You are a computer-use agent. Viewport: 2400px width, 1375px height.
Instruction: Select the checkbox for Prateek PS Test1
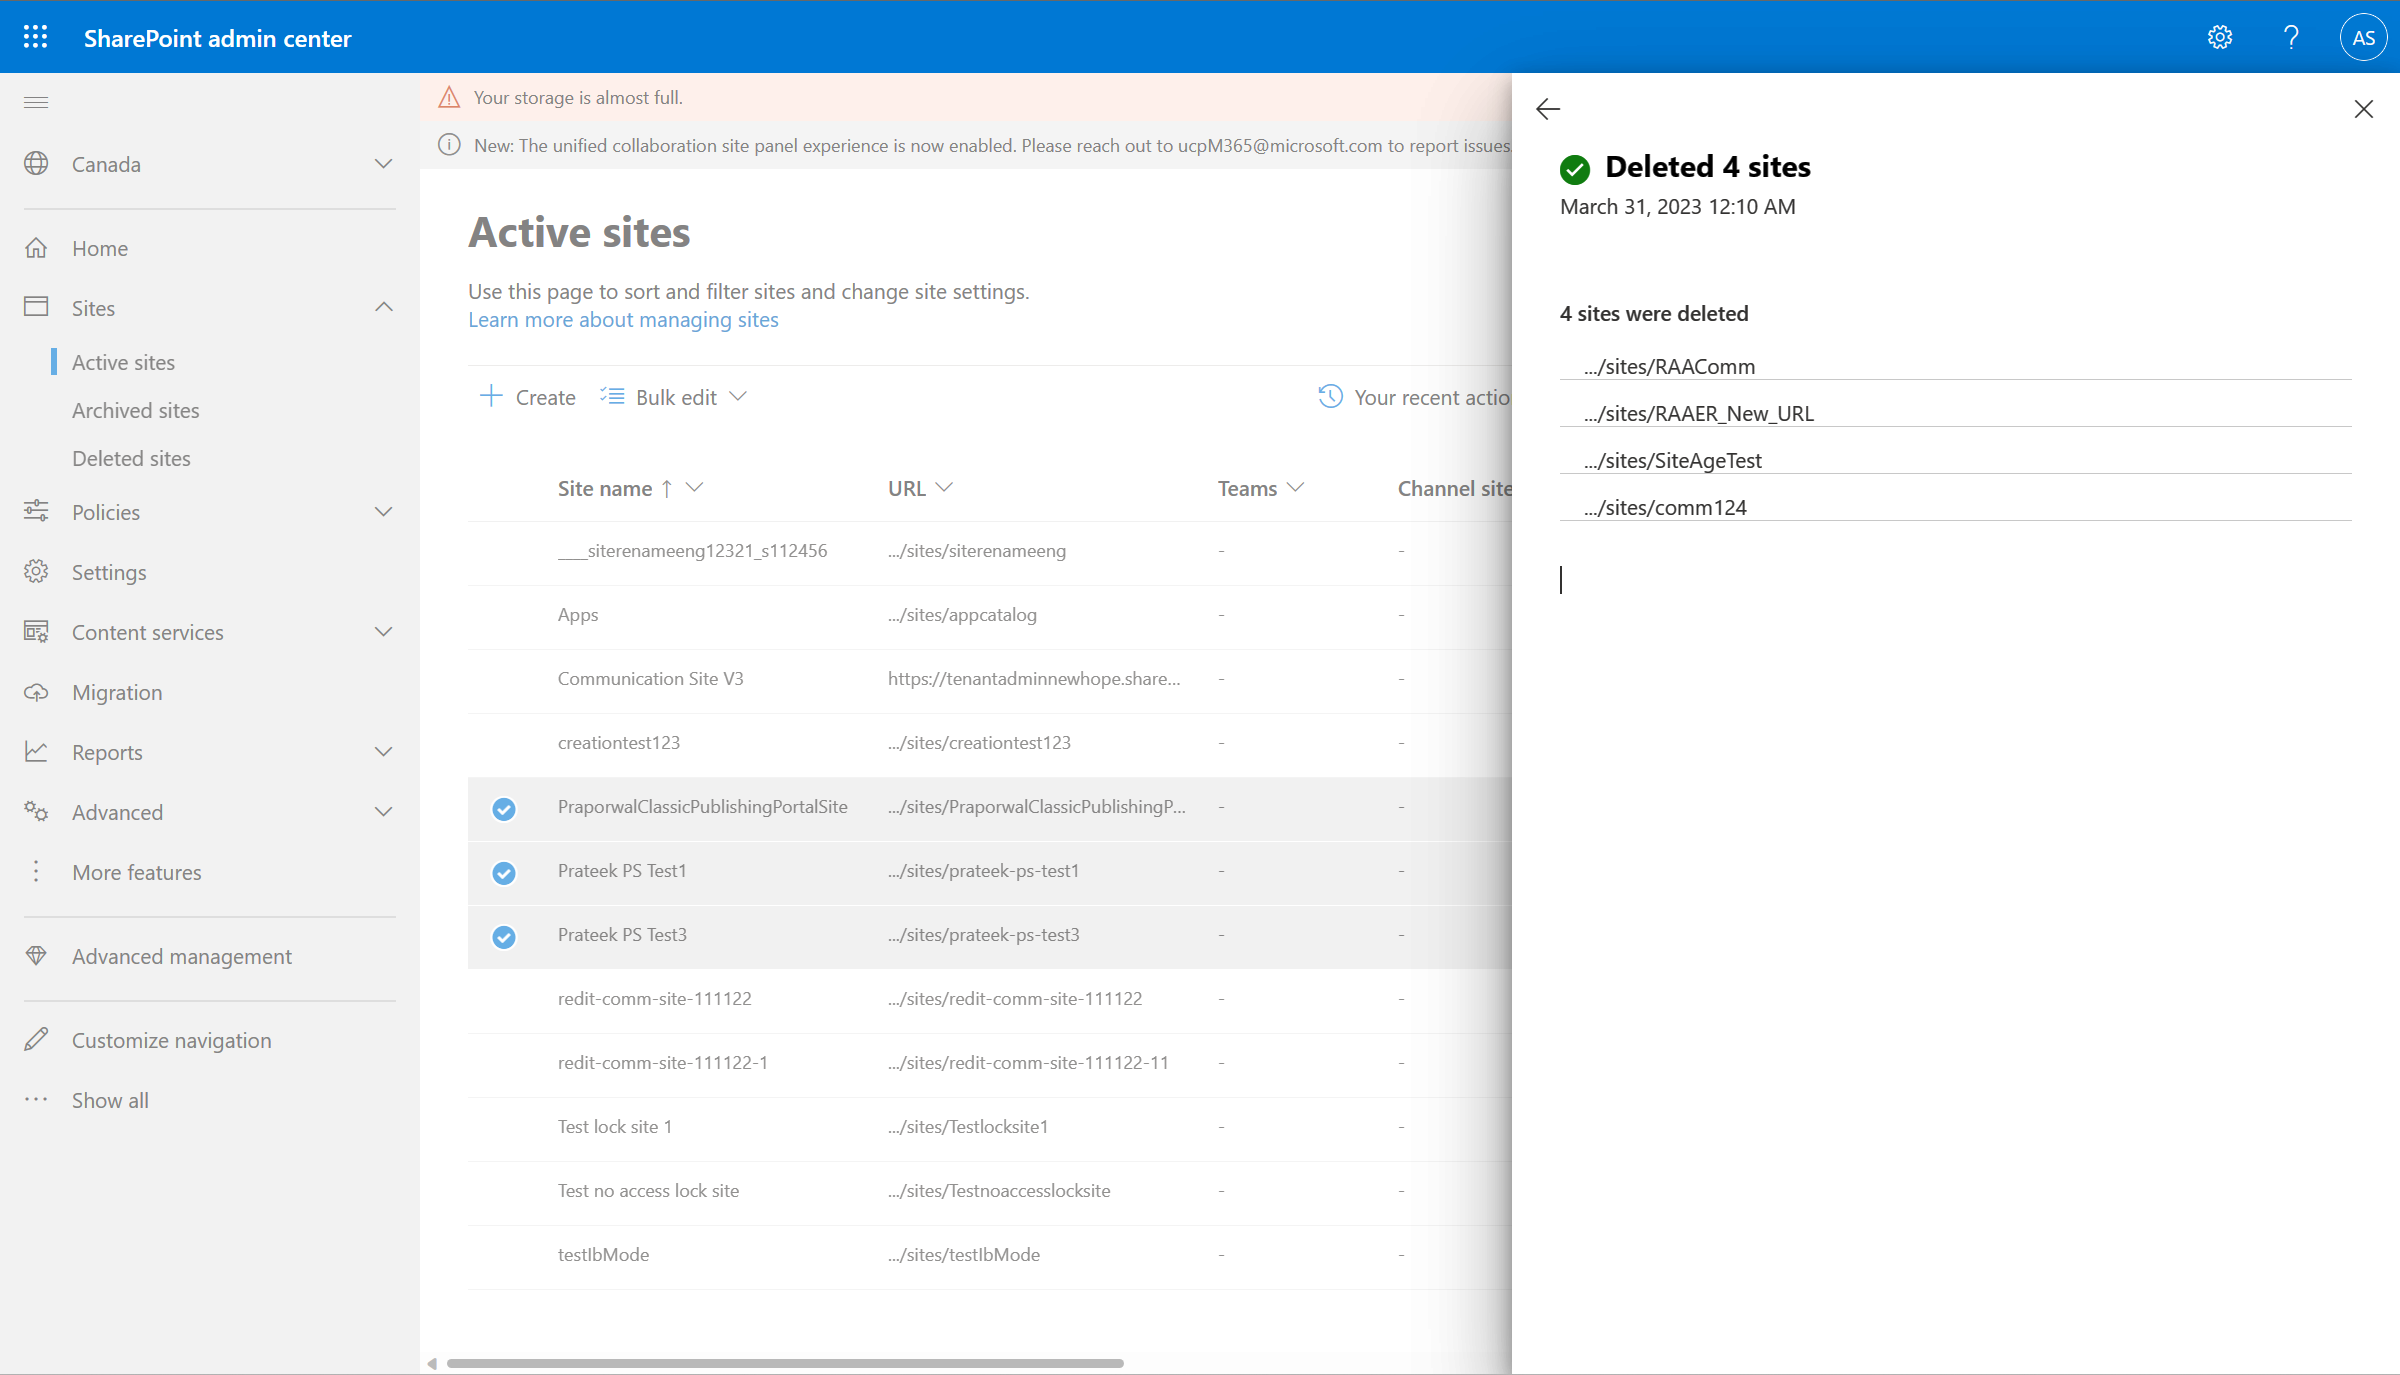[503, 871]
